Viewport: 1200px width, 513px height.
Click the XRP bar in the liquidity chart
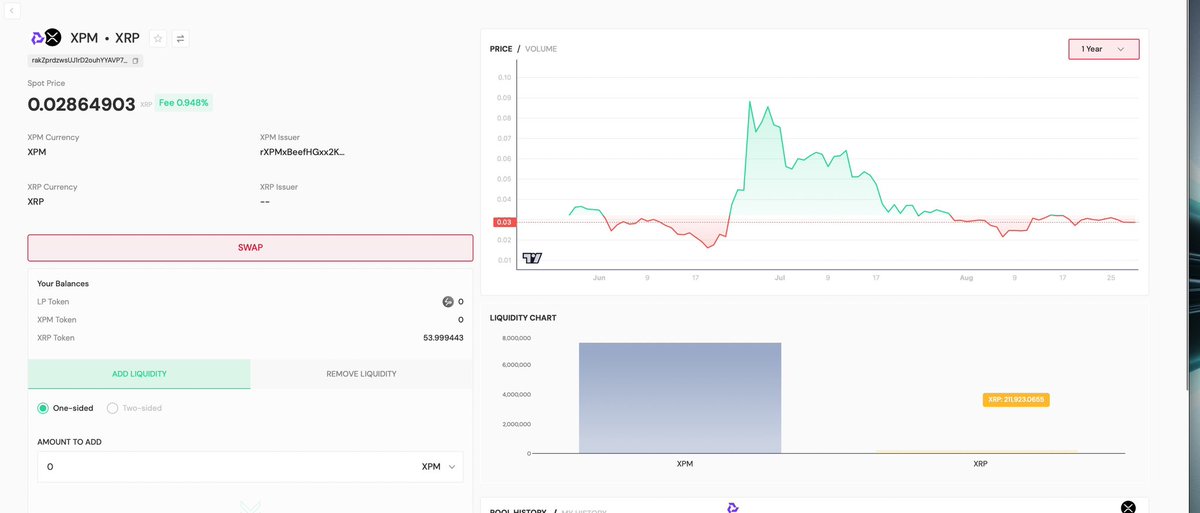(977, 452)
